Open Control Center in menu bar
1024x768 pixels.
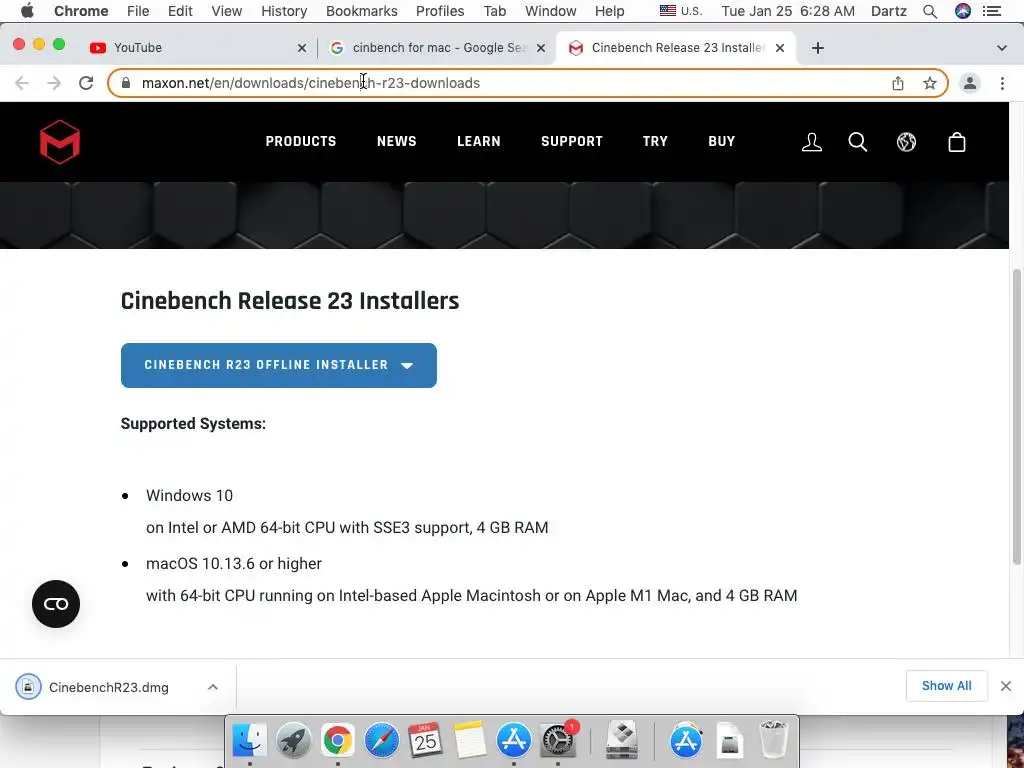(x=991, y=11)
